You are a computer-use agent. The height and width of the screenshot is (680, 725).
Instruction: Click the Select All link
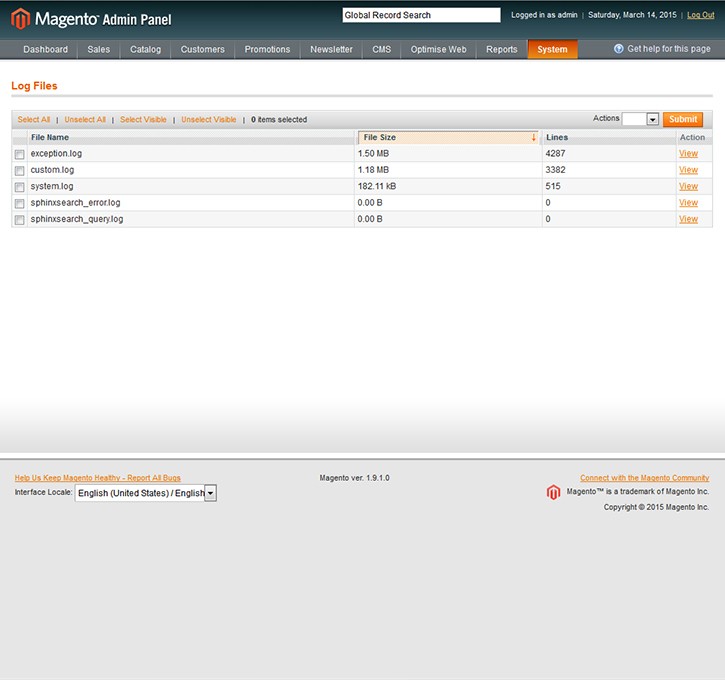click(x=34, y=120)
